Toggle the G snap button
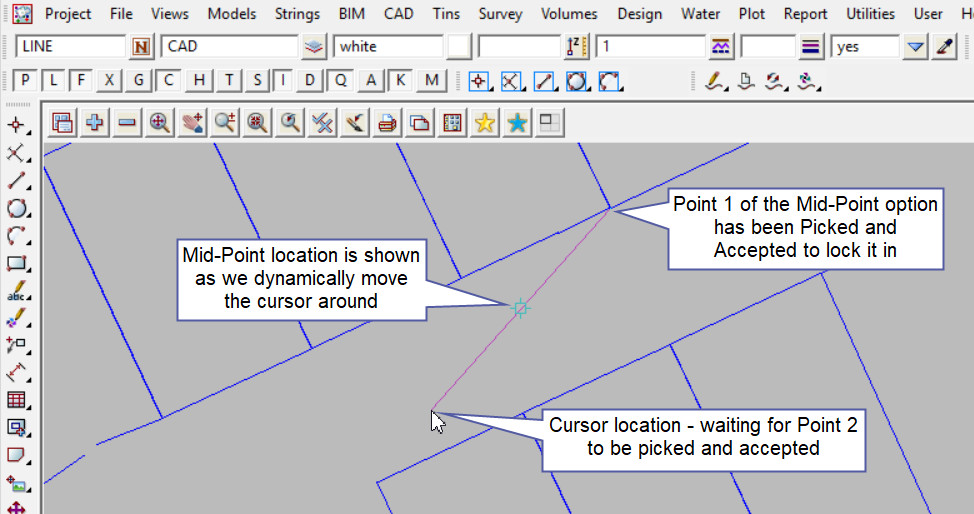974x514 pixels. click(x=140, y=81)
